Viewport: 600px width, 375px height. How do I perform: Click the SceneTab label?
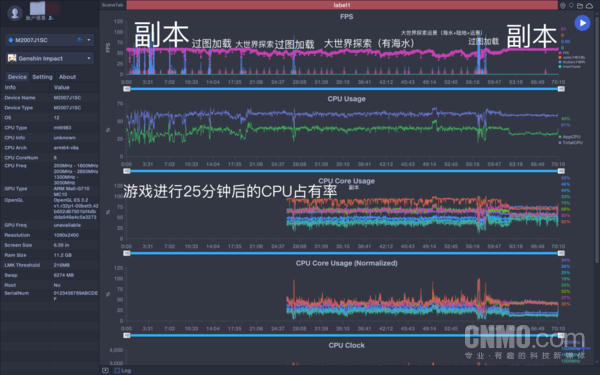click(x=112, y=5)
